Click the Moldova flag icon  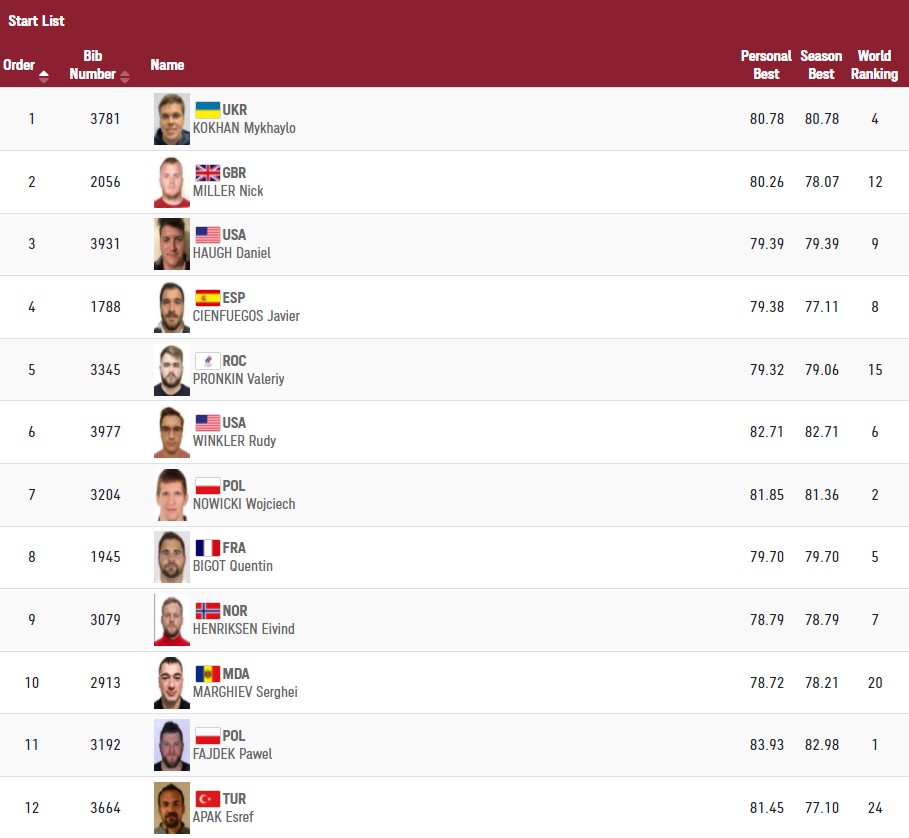(x=207, y=674)
